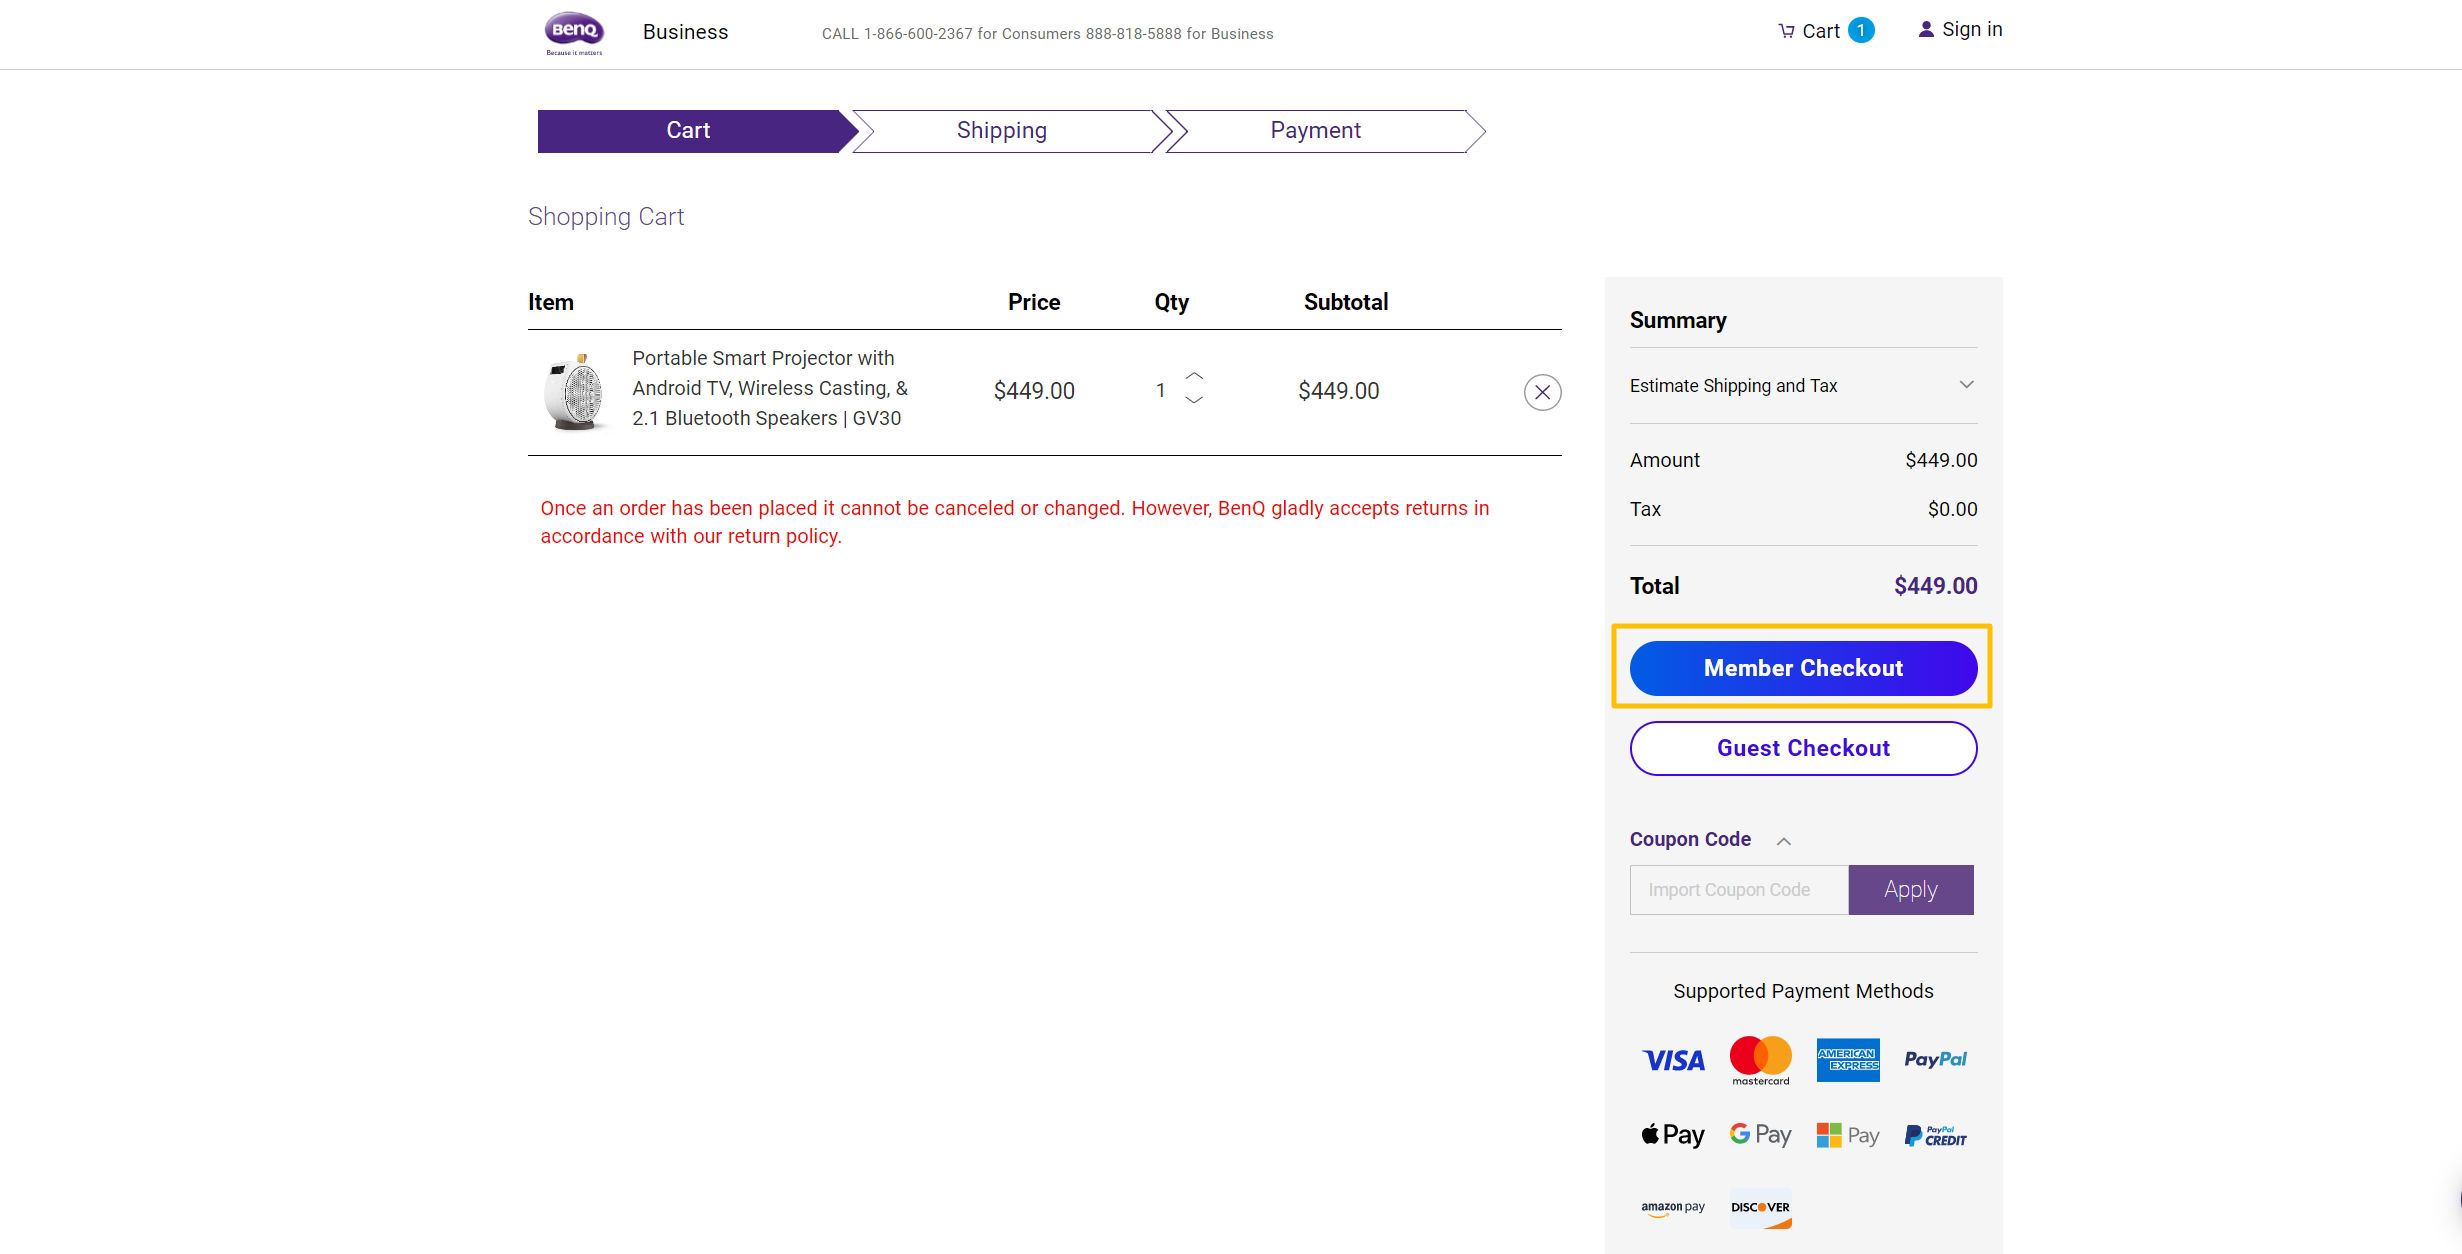Open the Portable Smart Projector product title
2462x1254 pixels.
pyautogui.click(x=770, y=388)
